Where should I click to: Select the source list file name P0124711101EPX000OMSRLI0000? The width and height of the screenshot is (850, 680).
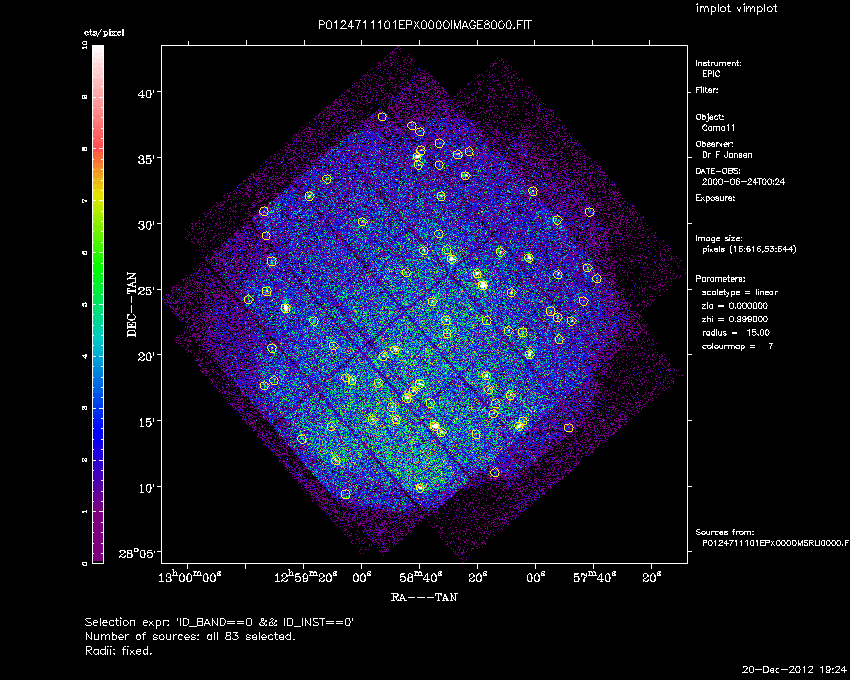point(775,543)
